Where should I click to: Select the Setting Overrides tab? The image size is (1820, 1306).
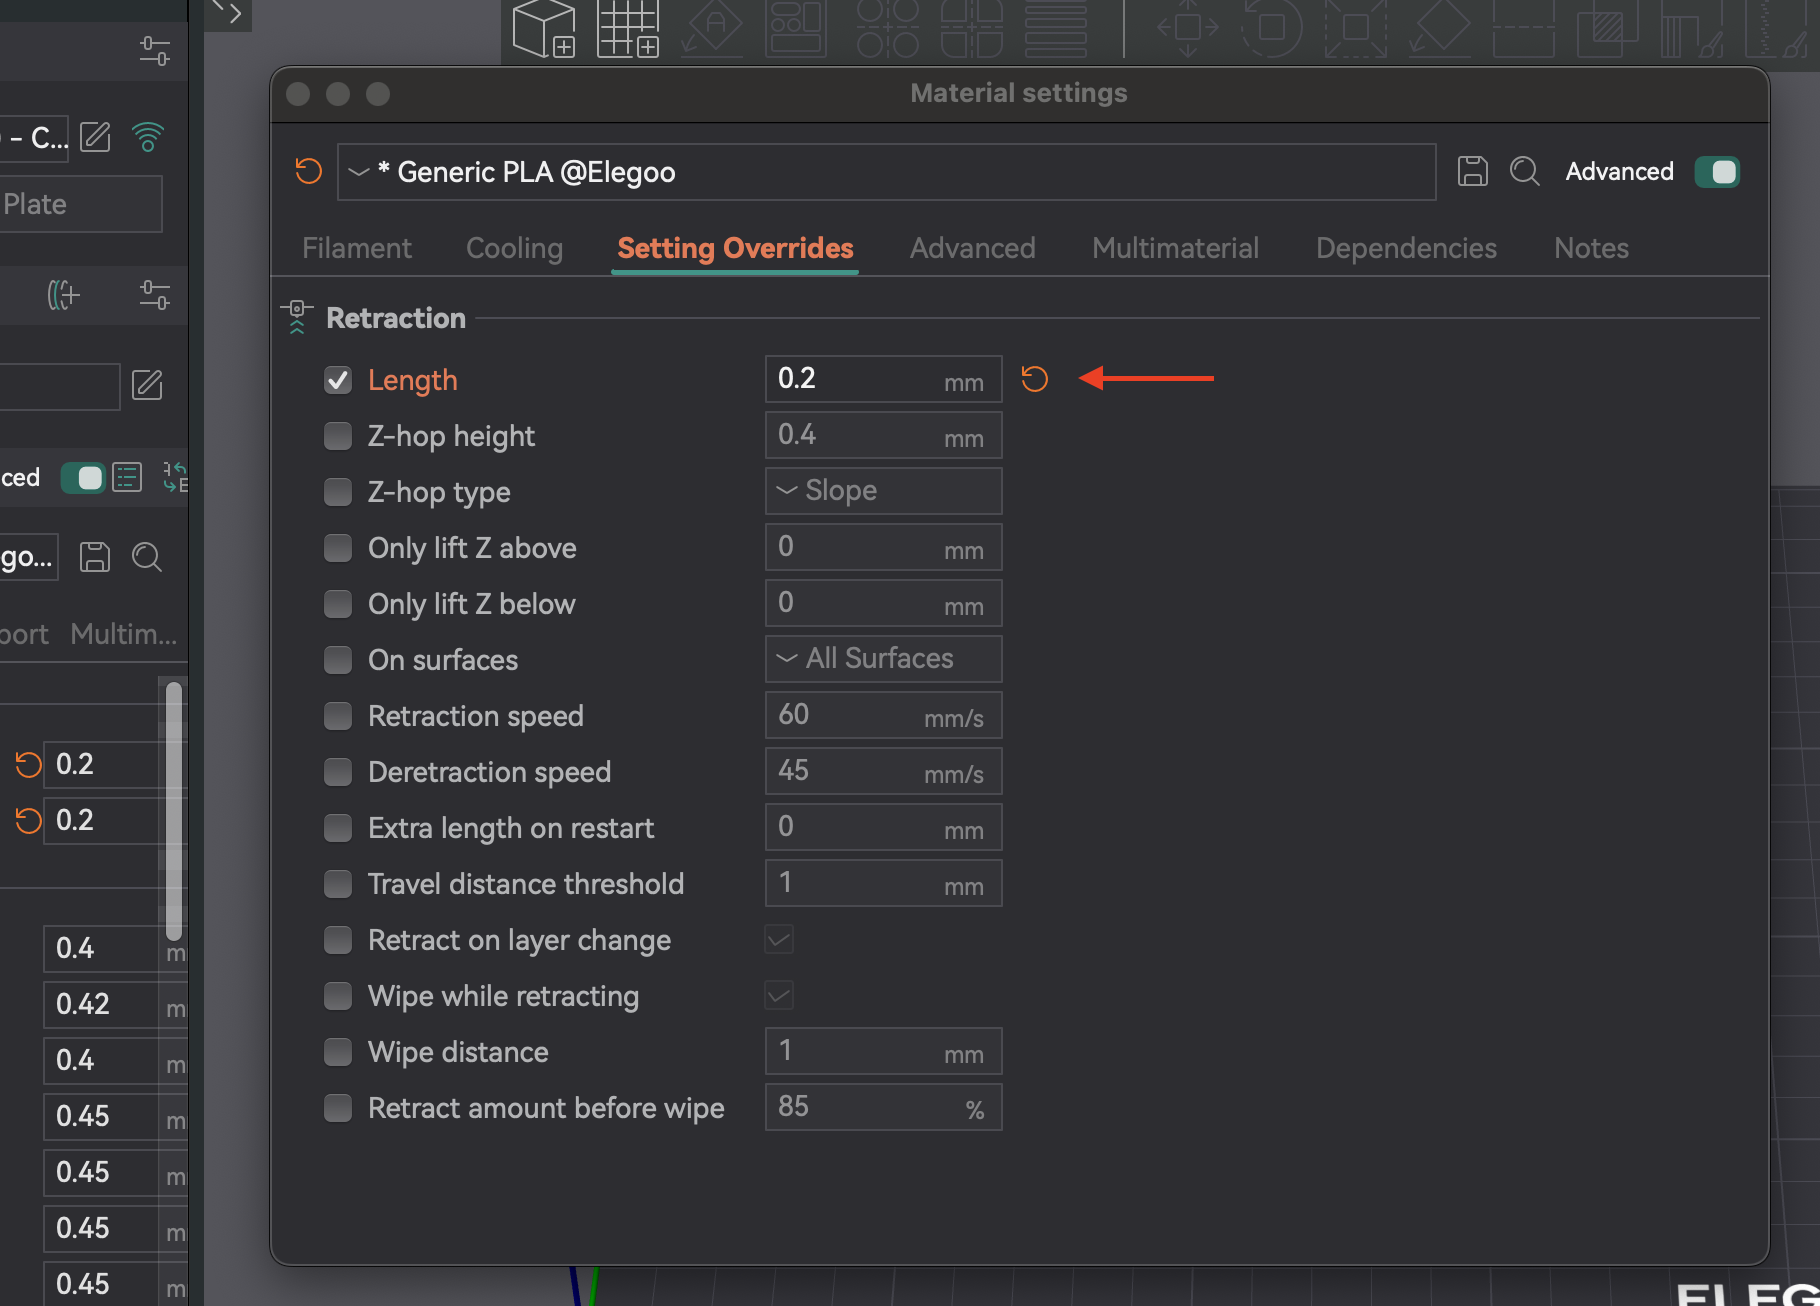(735, 248)
